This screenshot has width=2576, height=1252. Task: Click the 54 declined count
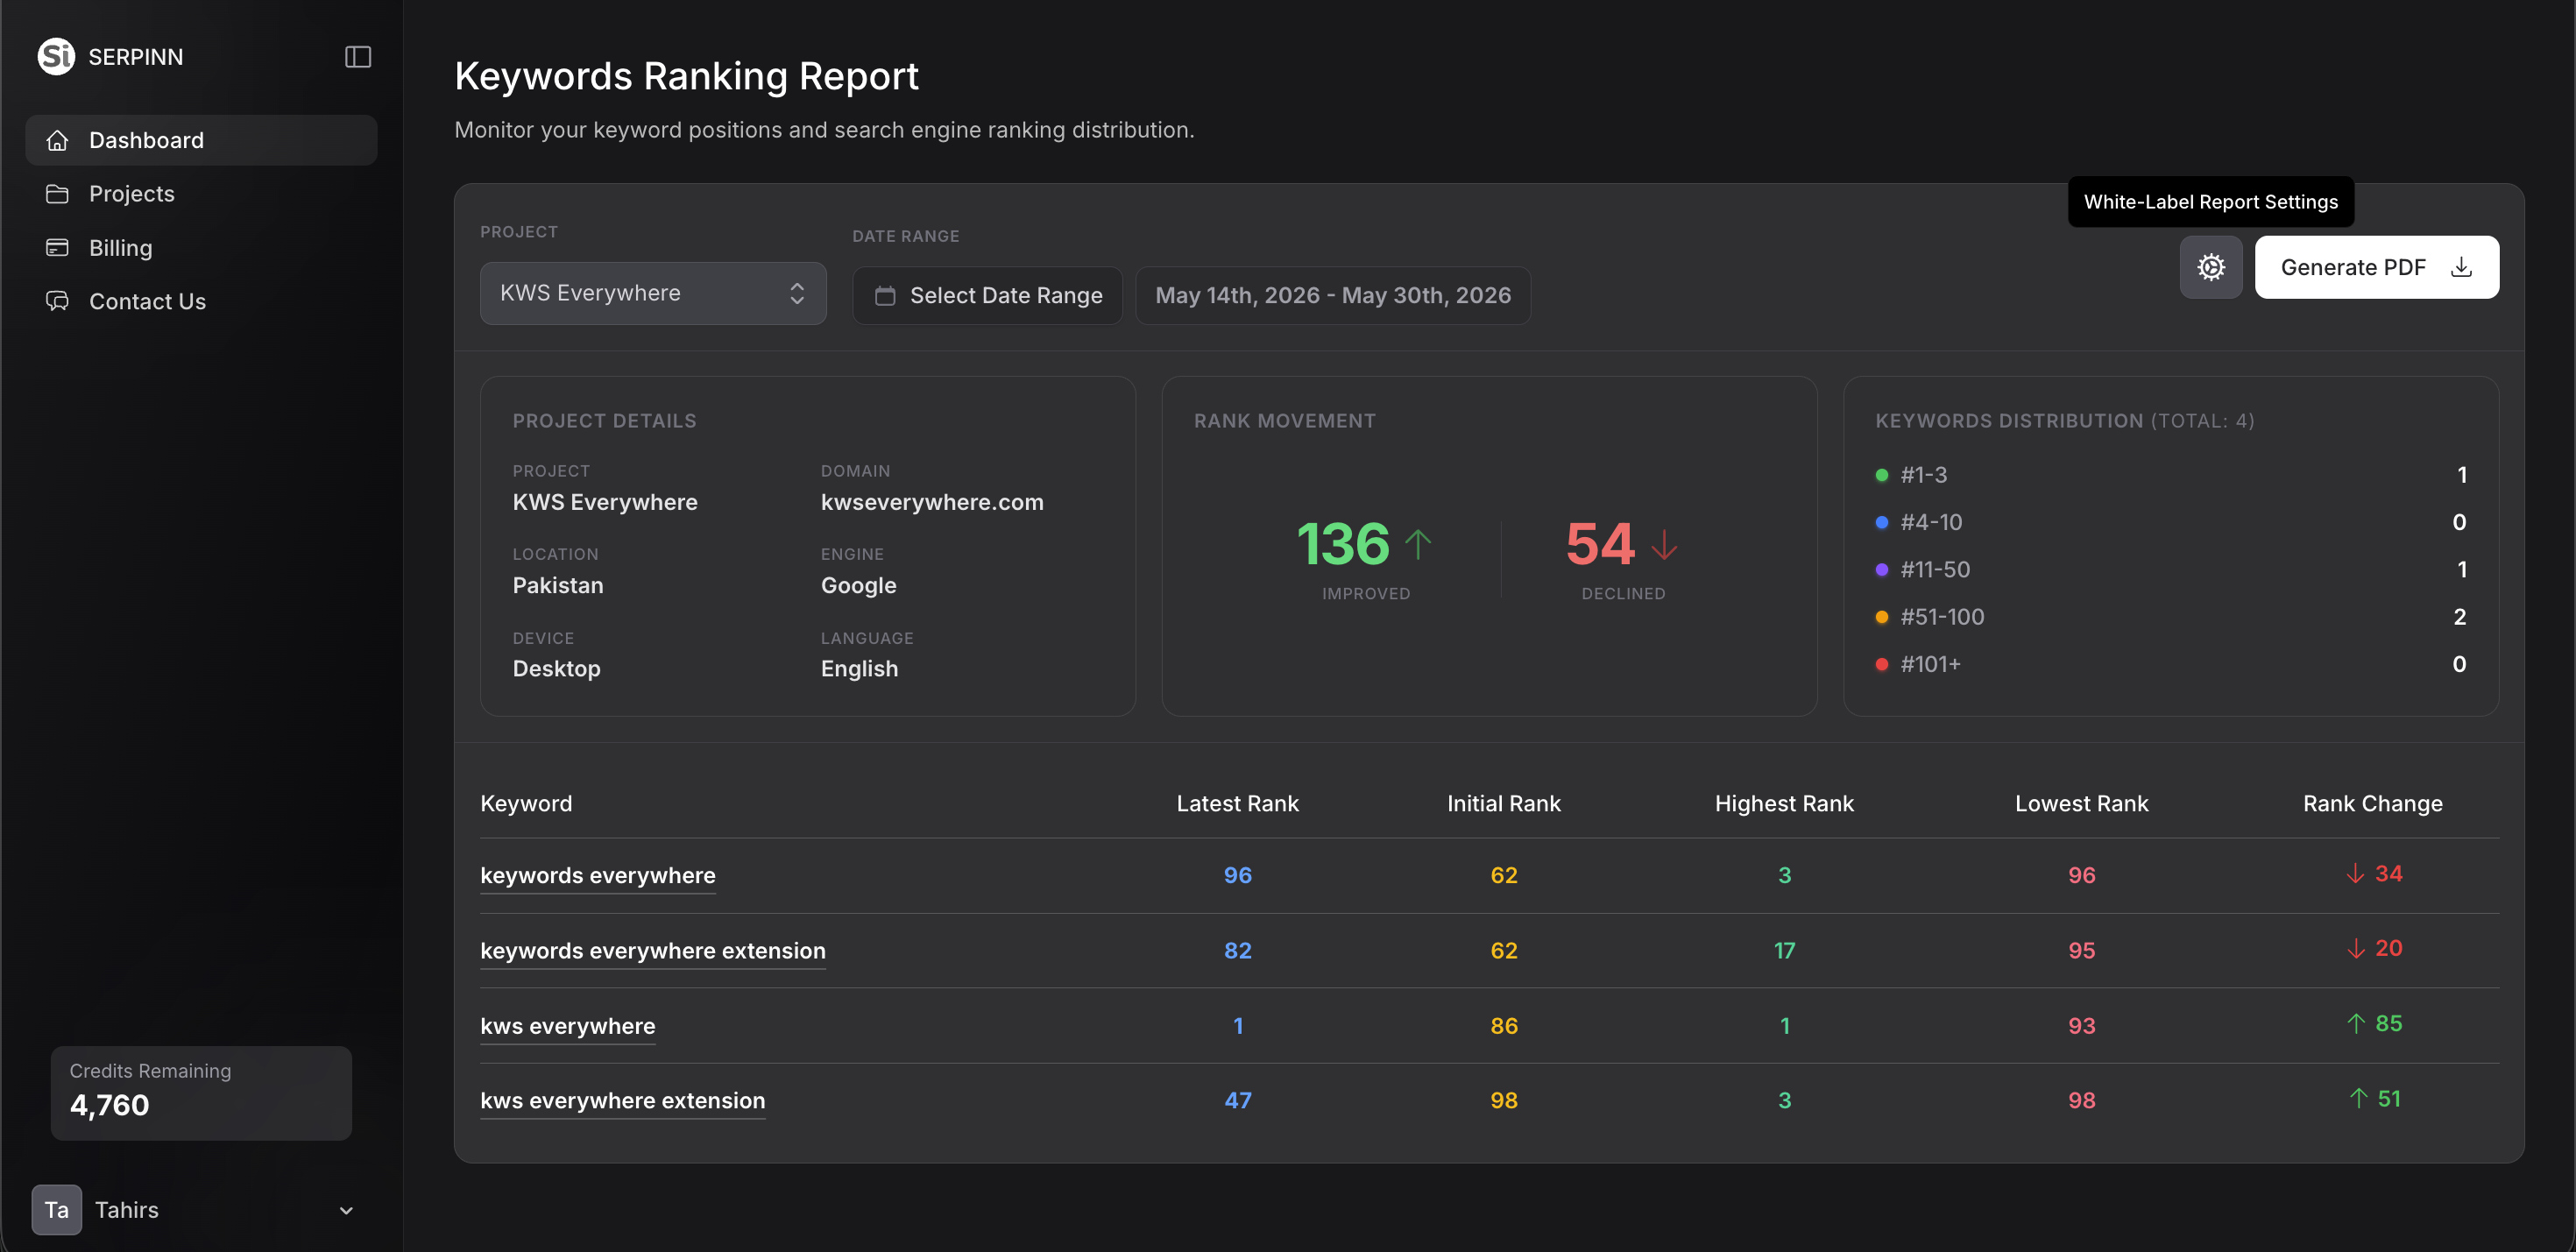click(1600, 544)
